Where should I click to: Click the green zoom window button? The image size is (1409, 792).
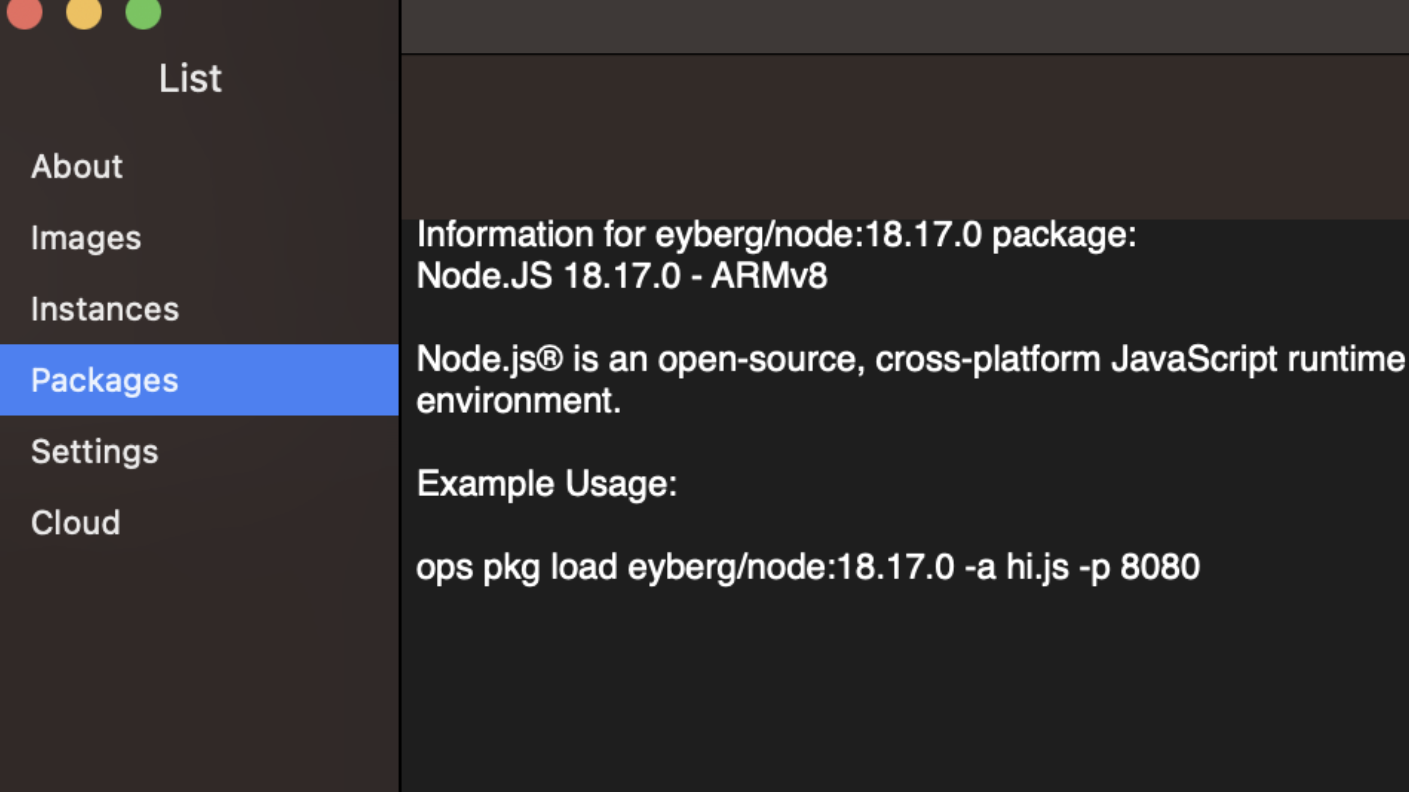pos(143,11)
